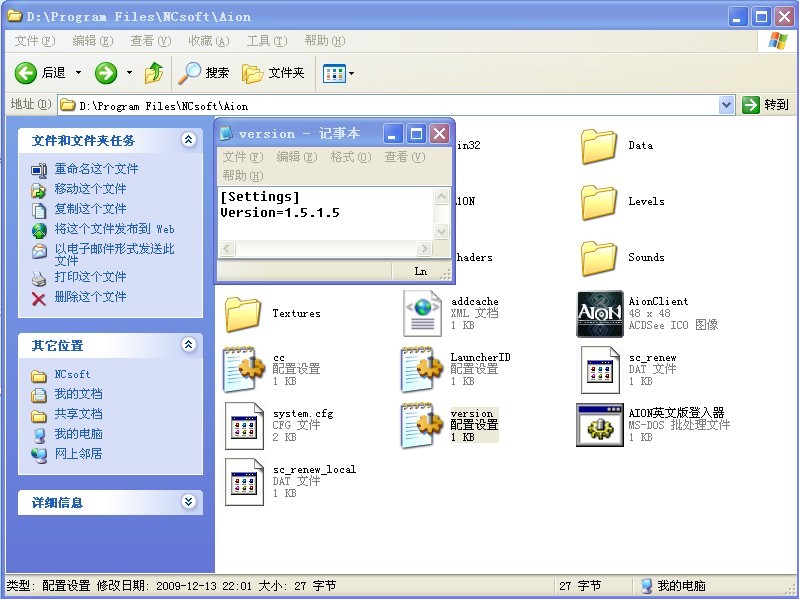Screen dimensions: 799x599
Task: Click 'Rename this file' (重命名这个文件) link
Action: pyautogui.click(x=96, y=169)
